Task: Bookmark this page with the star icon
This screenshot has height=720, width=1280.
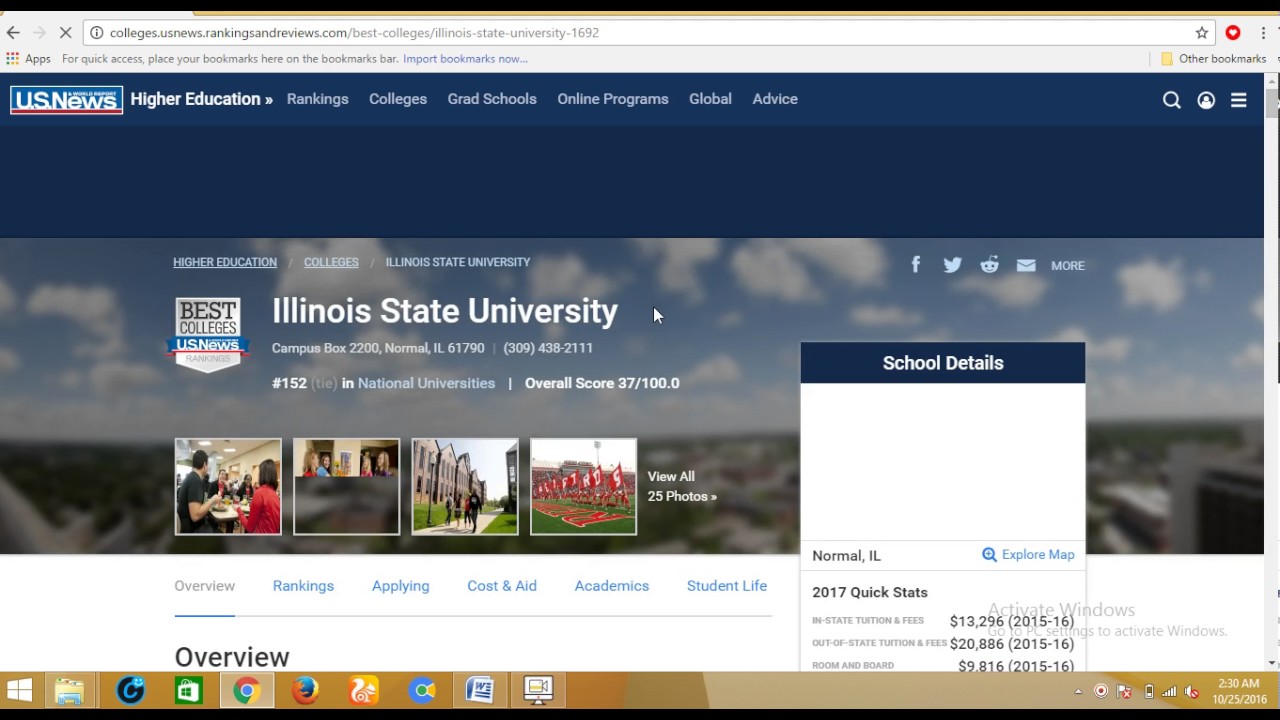Action: (1202, 32)
